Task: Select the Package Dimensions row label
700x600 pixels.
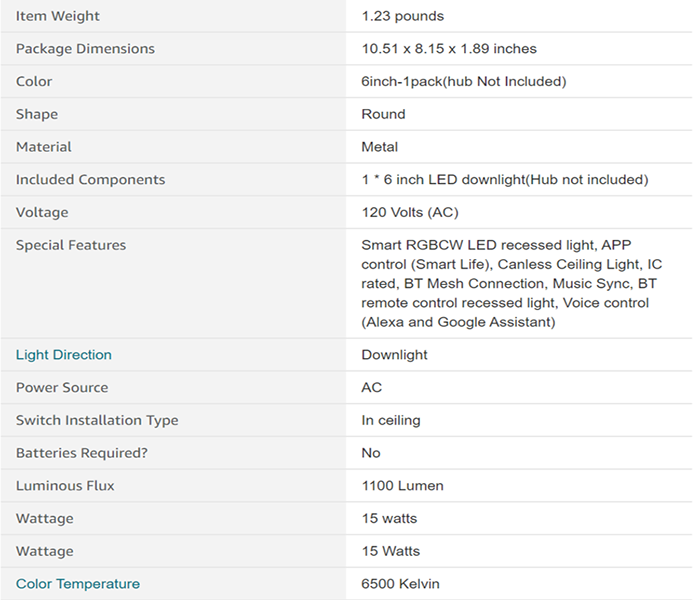Action: (85, 49)
